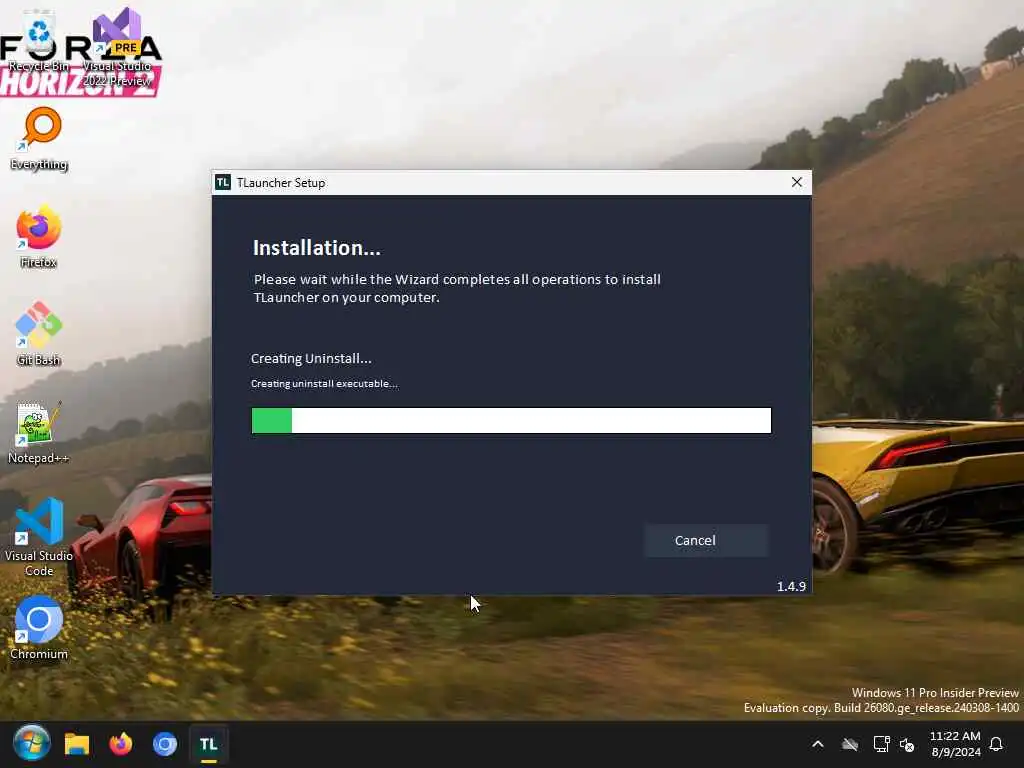Select Visual Studio 2022 Preview shortcut

coord(117,48)
